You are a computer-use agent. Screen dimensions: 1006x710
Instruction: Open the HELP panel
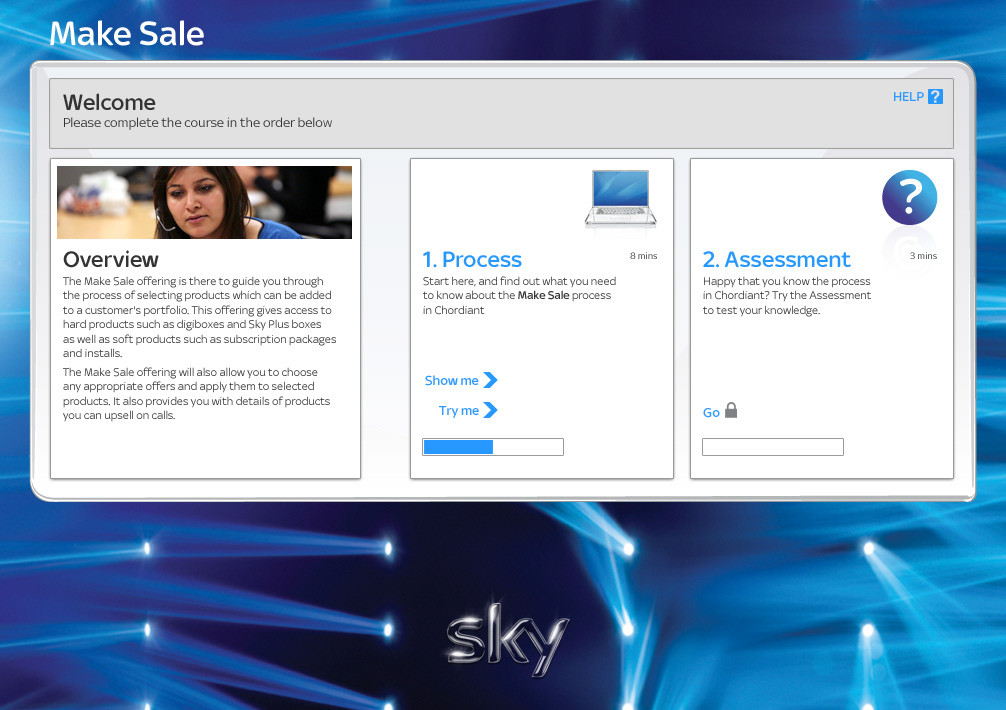(909, 96)
